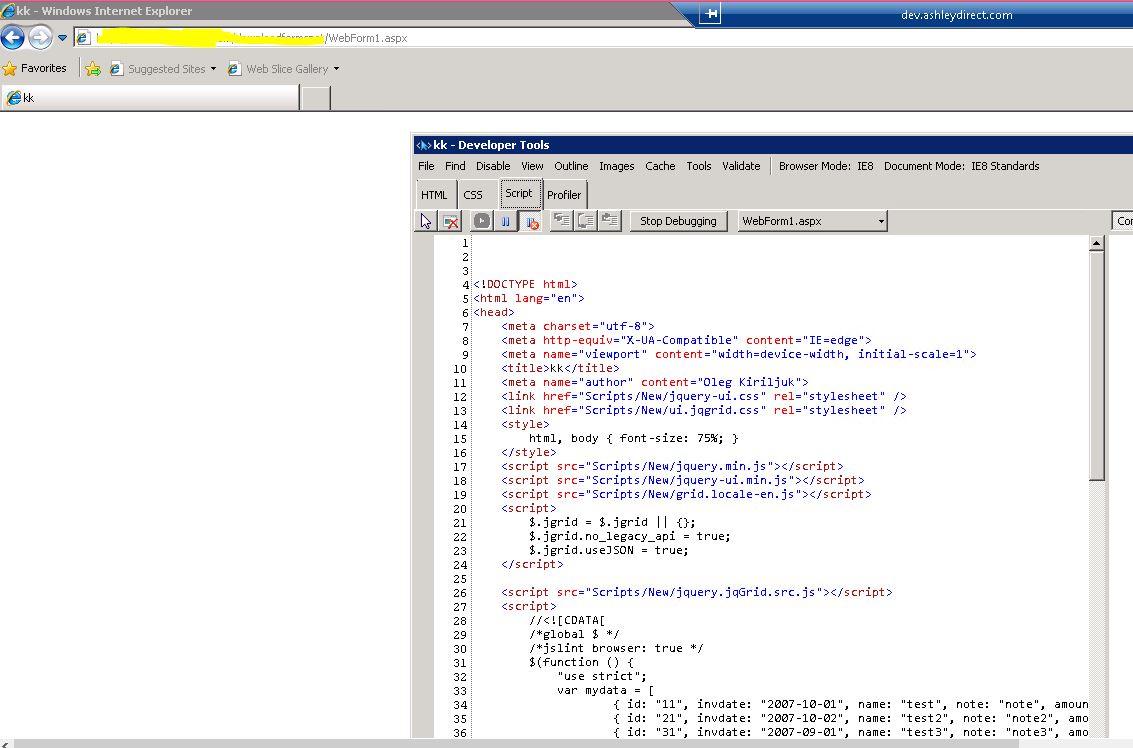Select the kk browser tab

[x=150, y=98]
